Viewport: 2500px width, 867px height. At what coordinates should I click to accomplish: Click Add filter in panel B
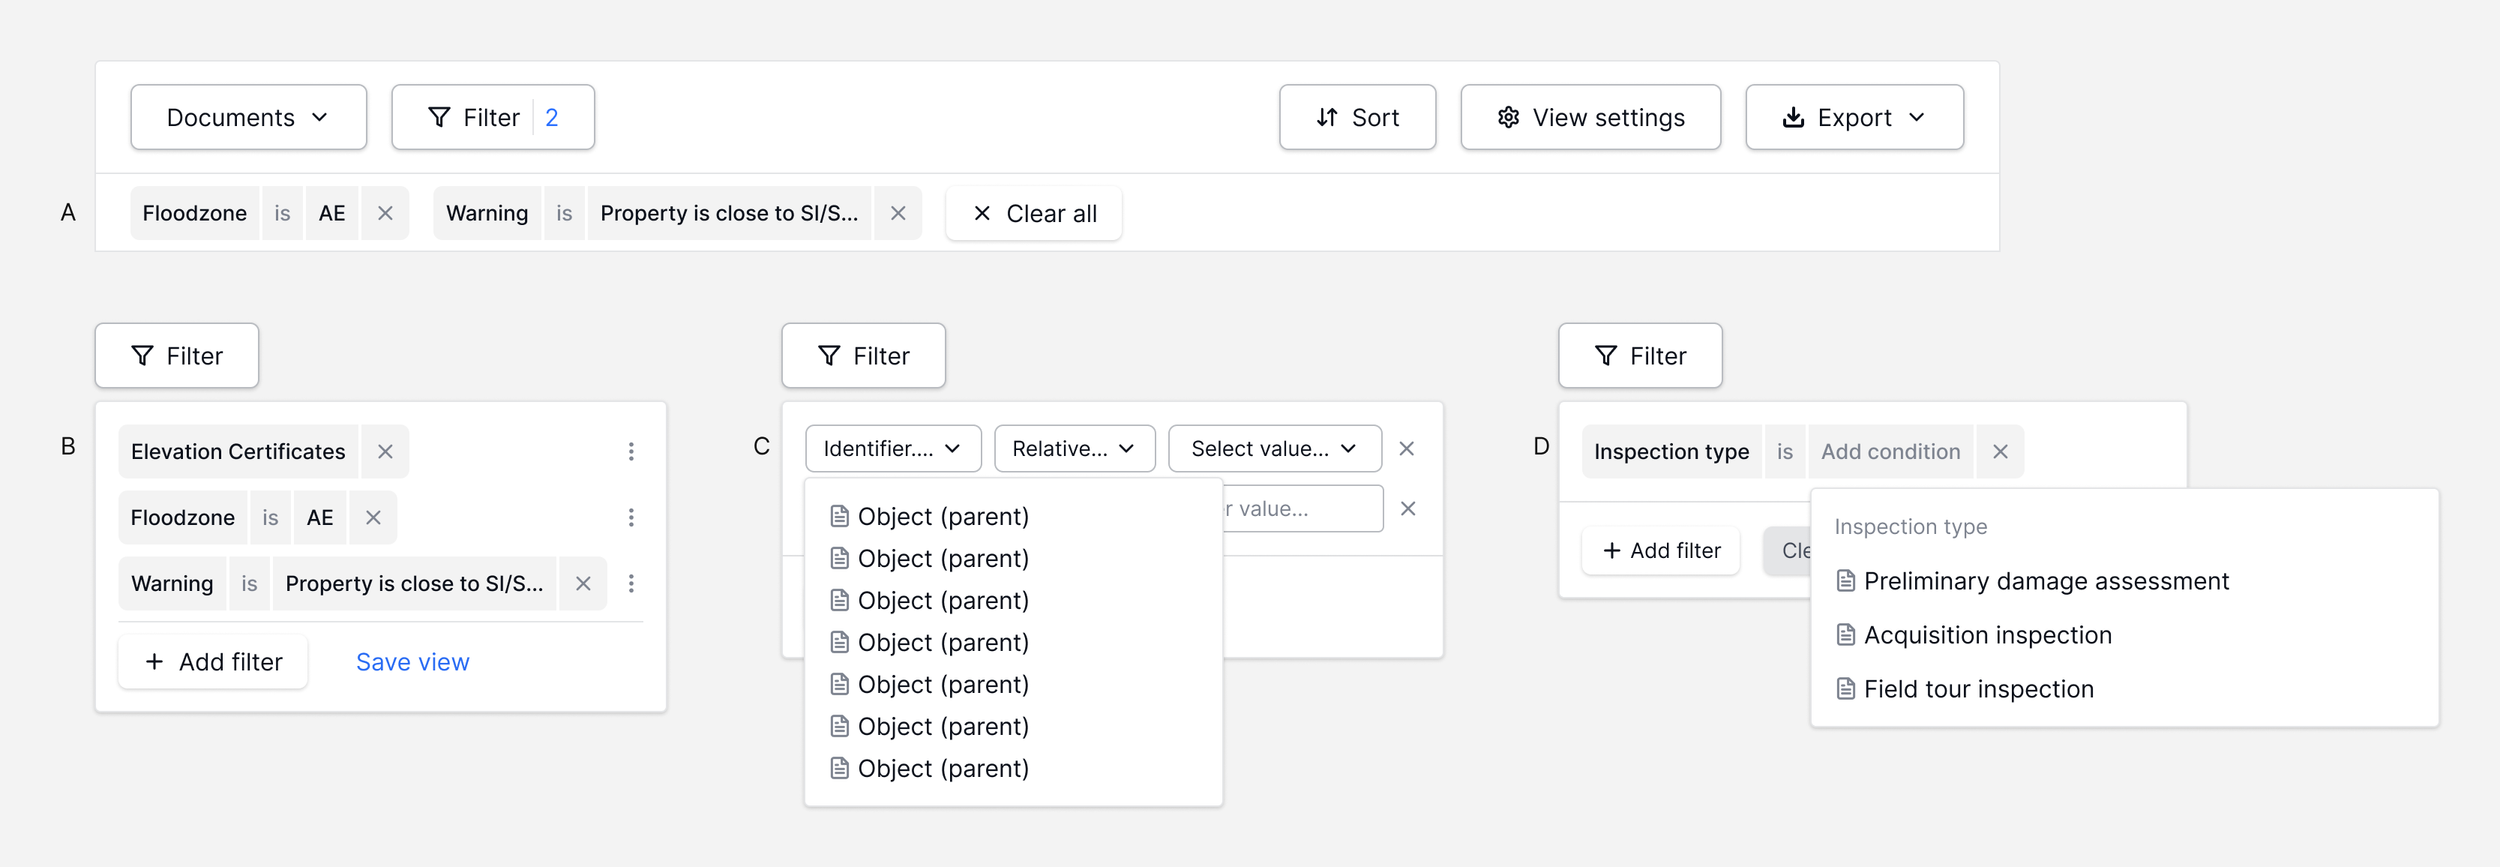[x=213, y=662]
